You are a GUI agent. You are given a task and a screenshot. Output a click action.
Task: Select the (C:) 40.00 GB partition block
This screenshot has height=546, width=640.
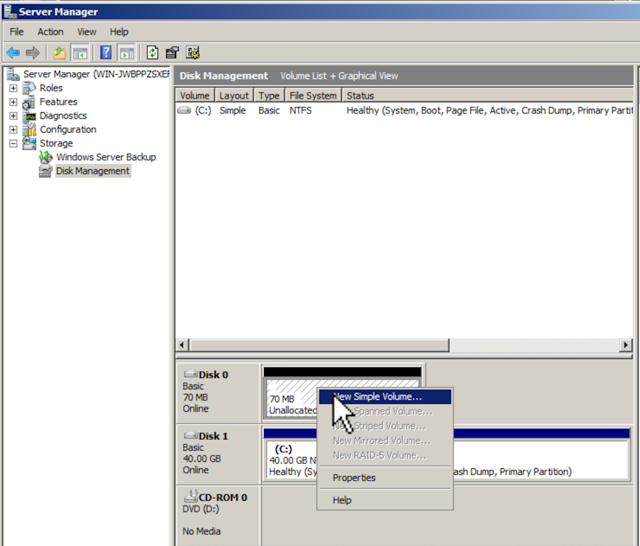tap(291, 460)
